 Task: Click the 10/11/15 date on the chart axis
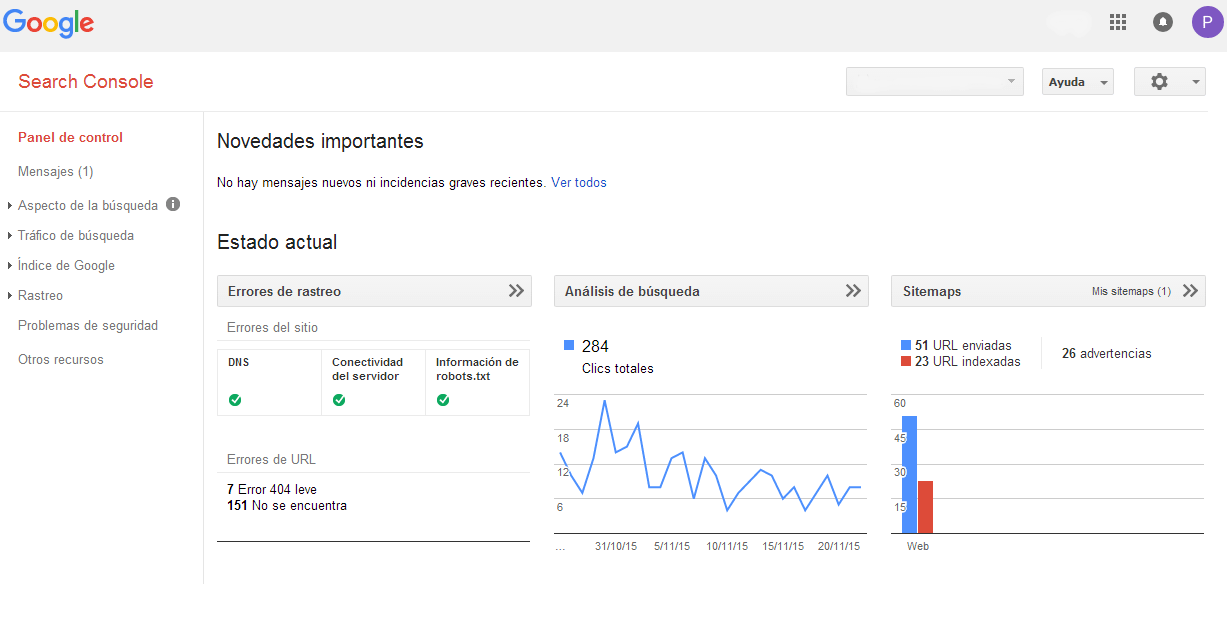click(x=727, y=546)
